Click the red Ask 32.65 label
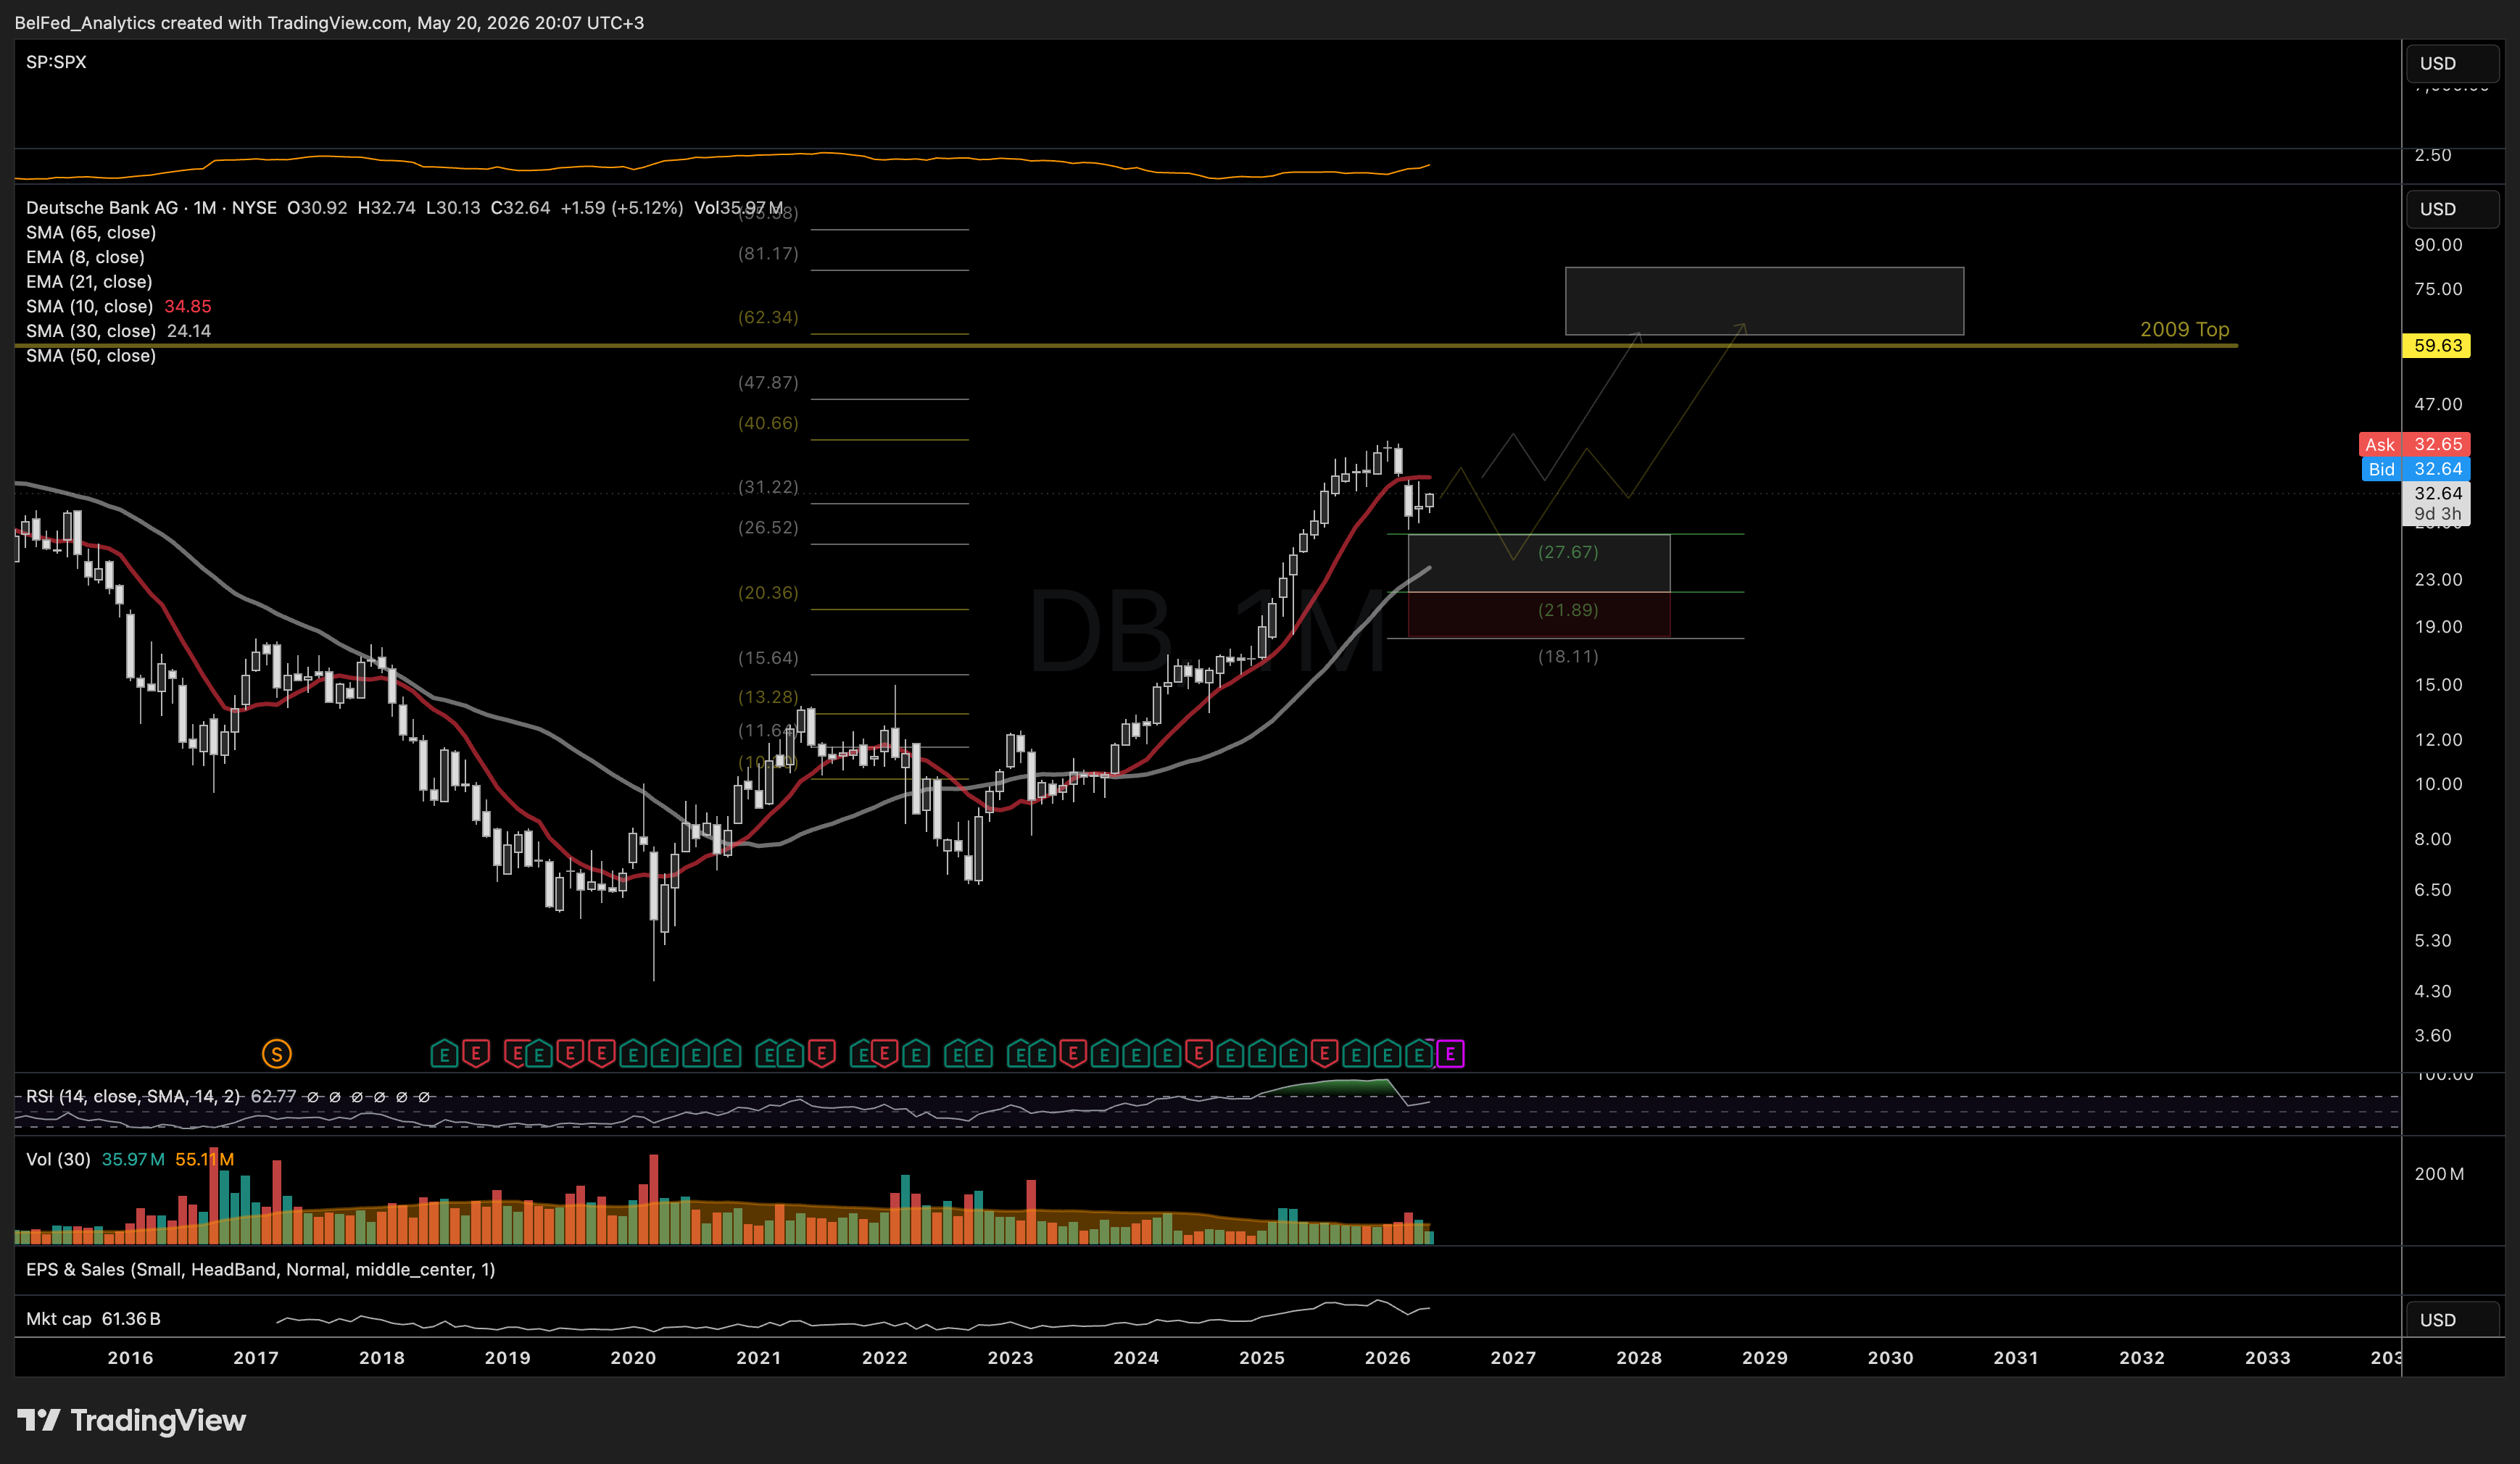Image resolution: width=2520 pixels, height=1464 pixels. tap(2414, 444)
